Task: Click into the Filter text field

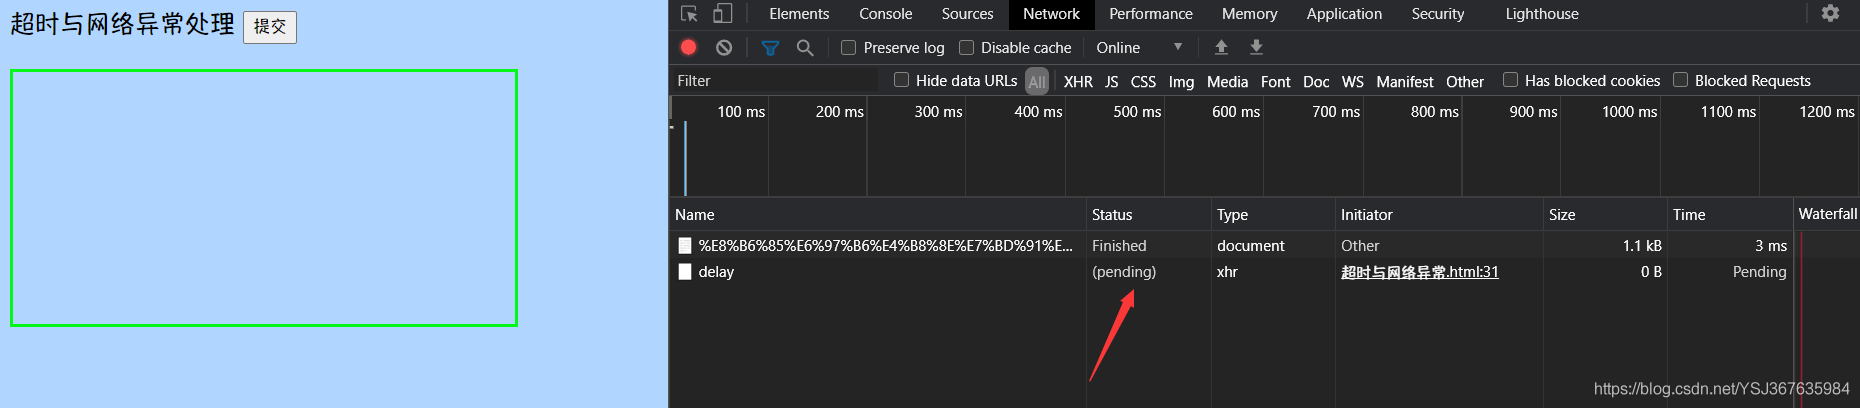Action: click(x=775, y=80)
